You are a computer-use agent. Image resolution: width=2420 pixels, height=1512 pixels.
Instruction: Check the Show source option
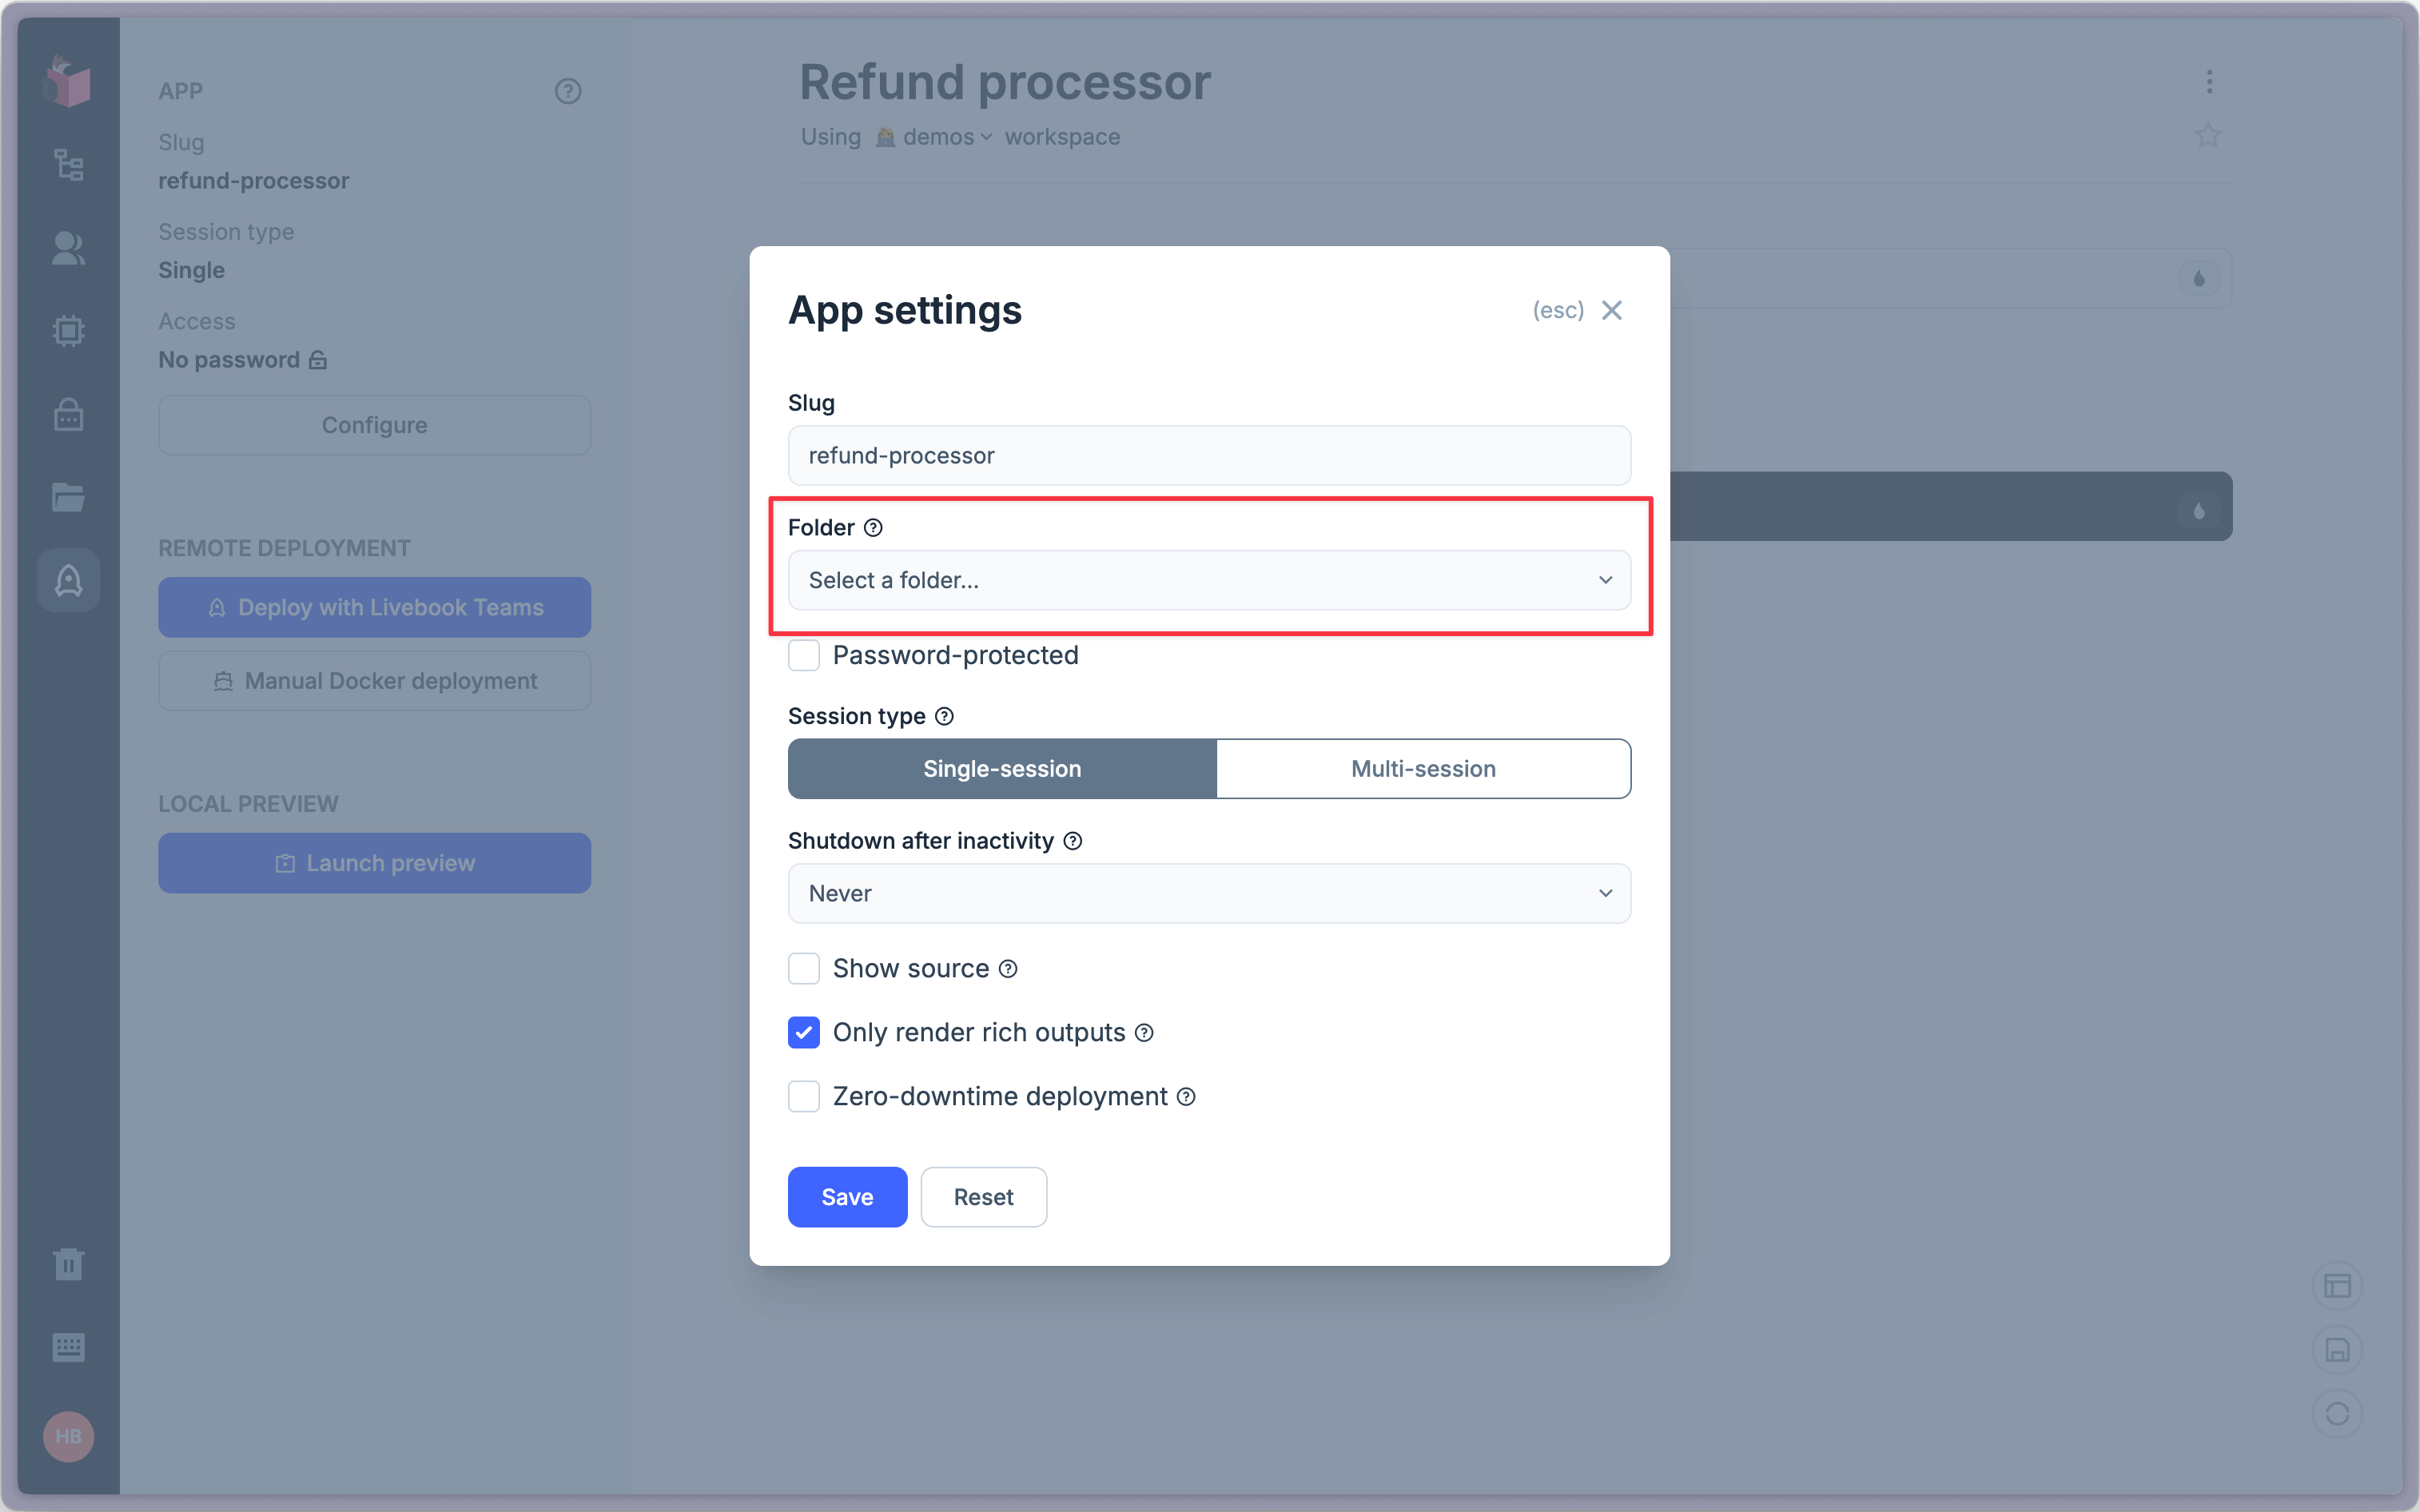pyautogui.click(x=804, y=968)
